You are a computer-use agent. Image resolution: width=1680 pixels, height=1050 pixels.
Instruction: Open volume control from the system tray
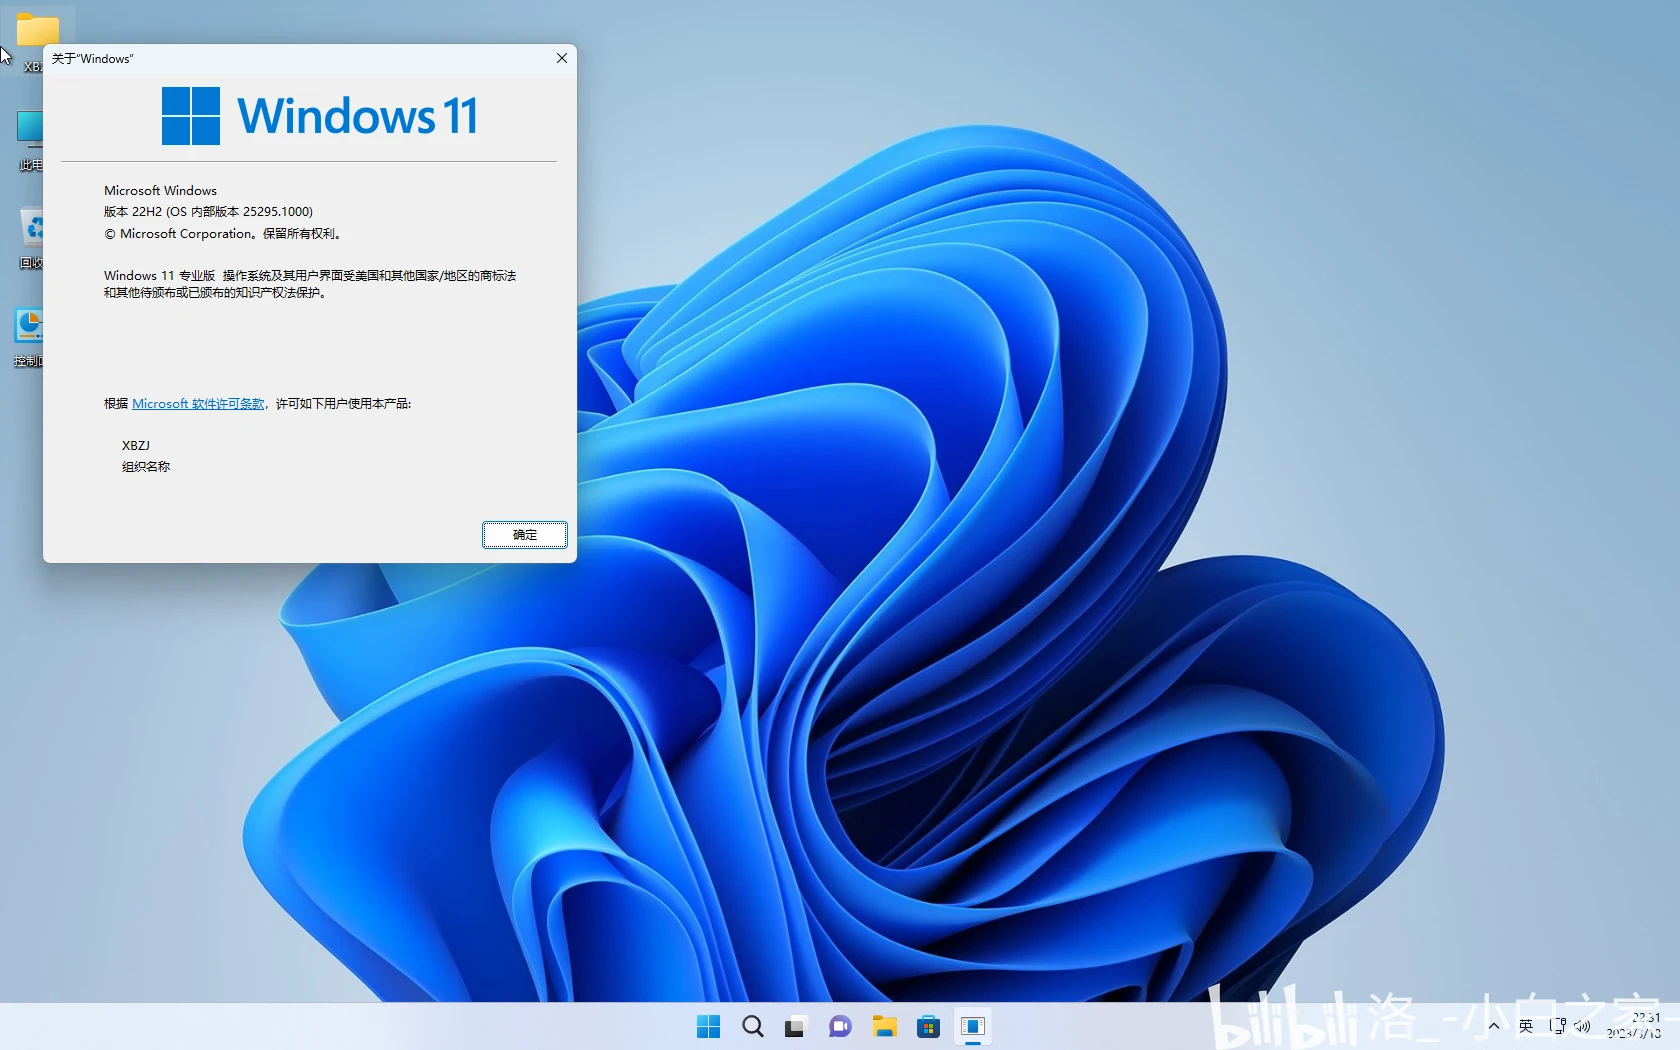coord(1583,1027)
